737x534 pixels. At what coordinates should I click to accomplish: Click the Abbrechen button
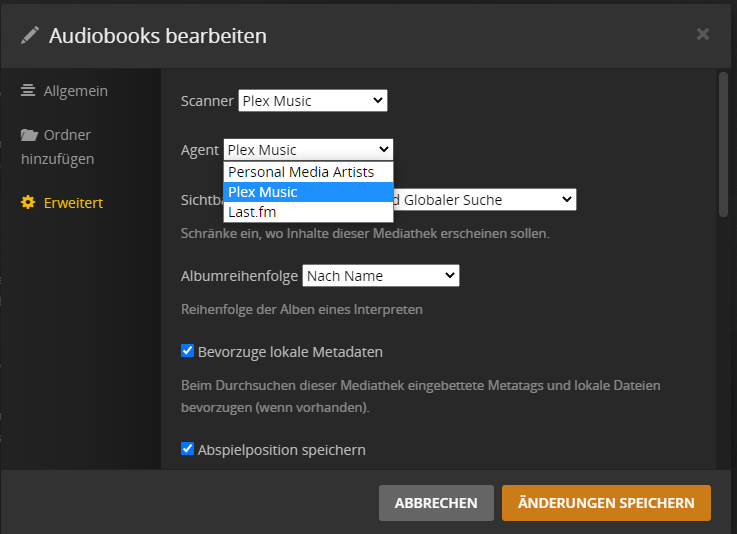coord(436,503)
